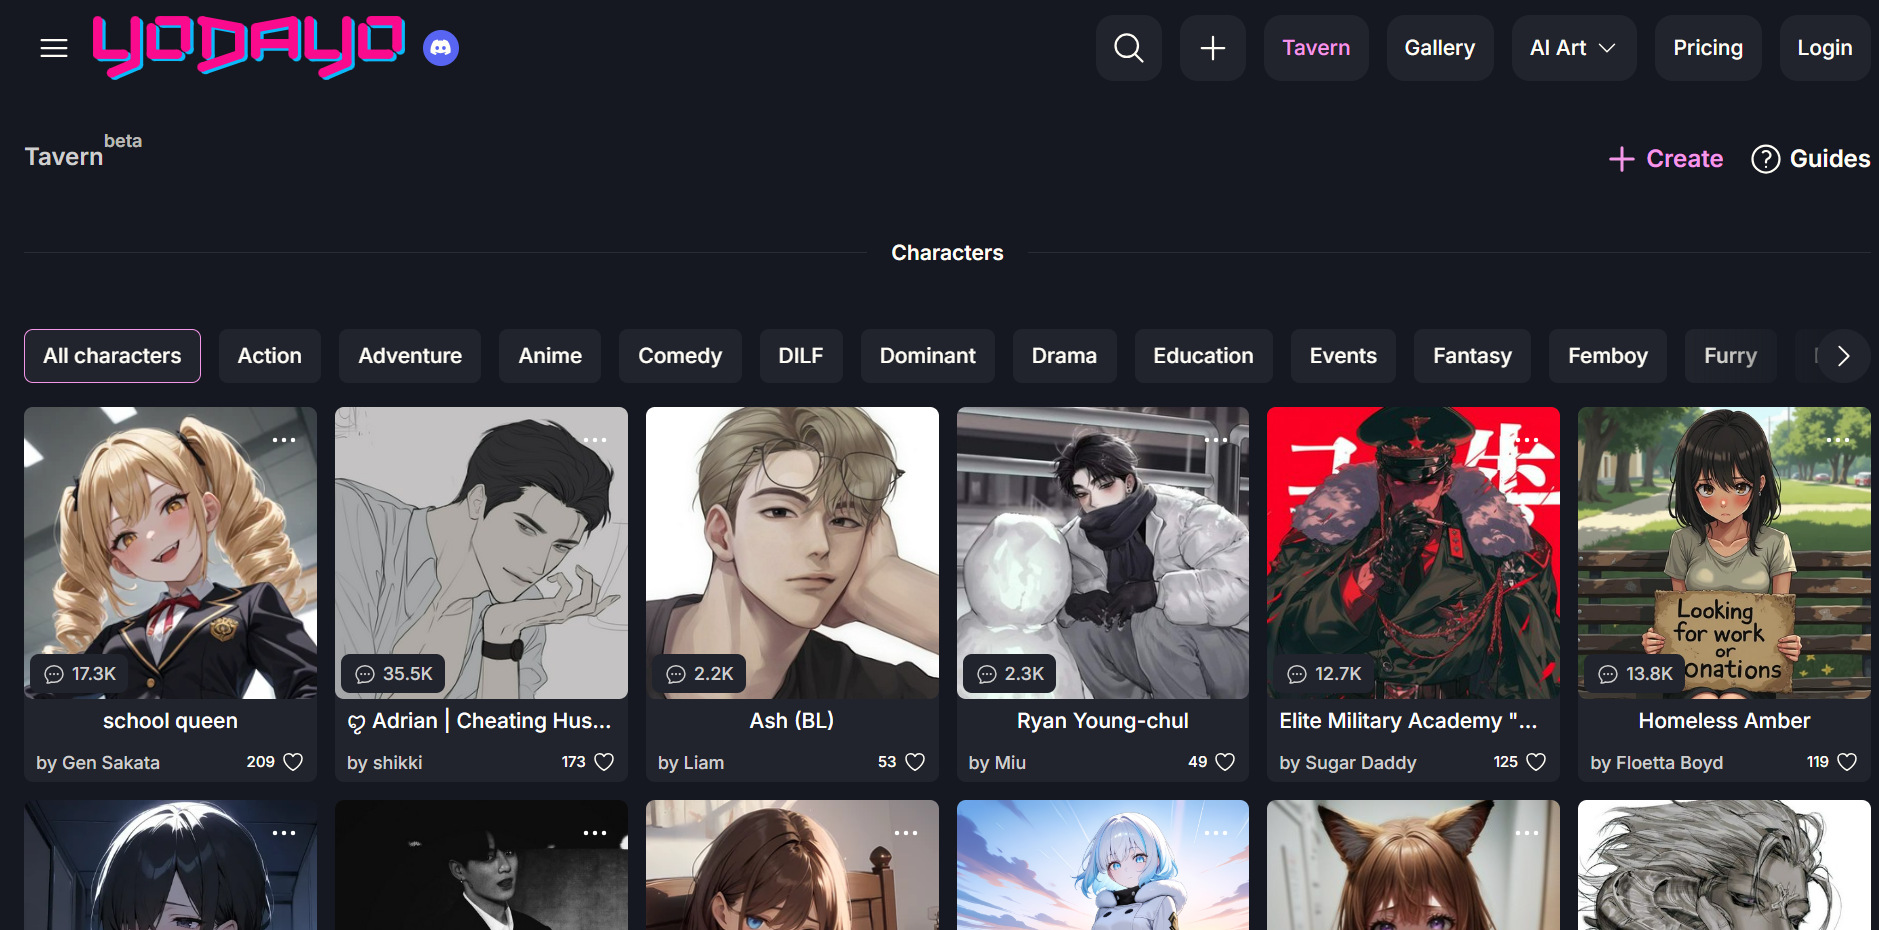Show more category tags with arrow
Screen dimensions: 1879x930
tap(1843, 356)
